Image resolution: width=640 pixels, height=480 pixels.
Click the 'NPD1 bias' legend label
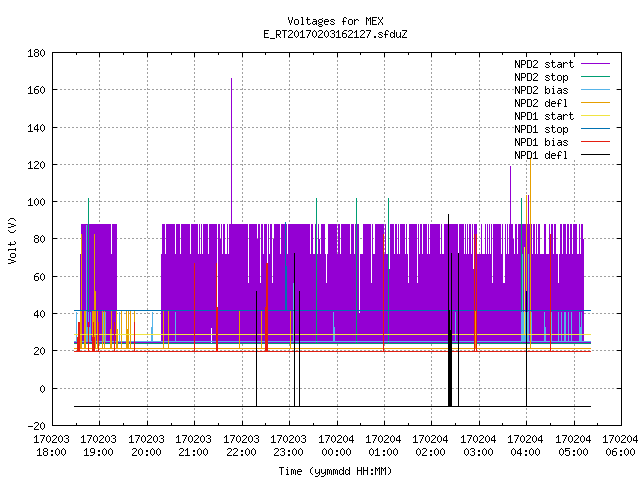pyautogui.click(x=541, y=142)
